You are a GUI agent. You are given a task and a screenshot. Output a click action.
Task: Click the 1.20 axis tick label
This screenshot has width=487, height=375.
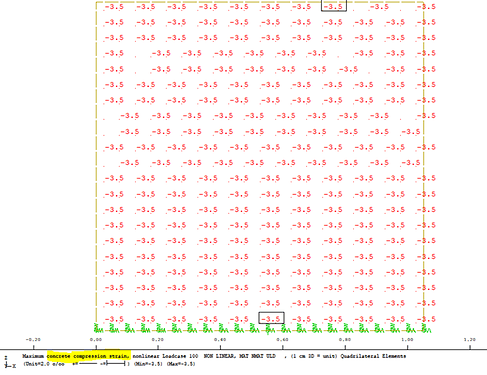(470, 339)
